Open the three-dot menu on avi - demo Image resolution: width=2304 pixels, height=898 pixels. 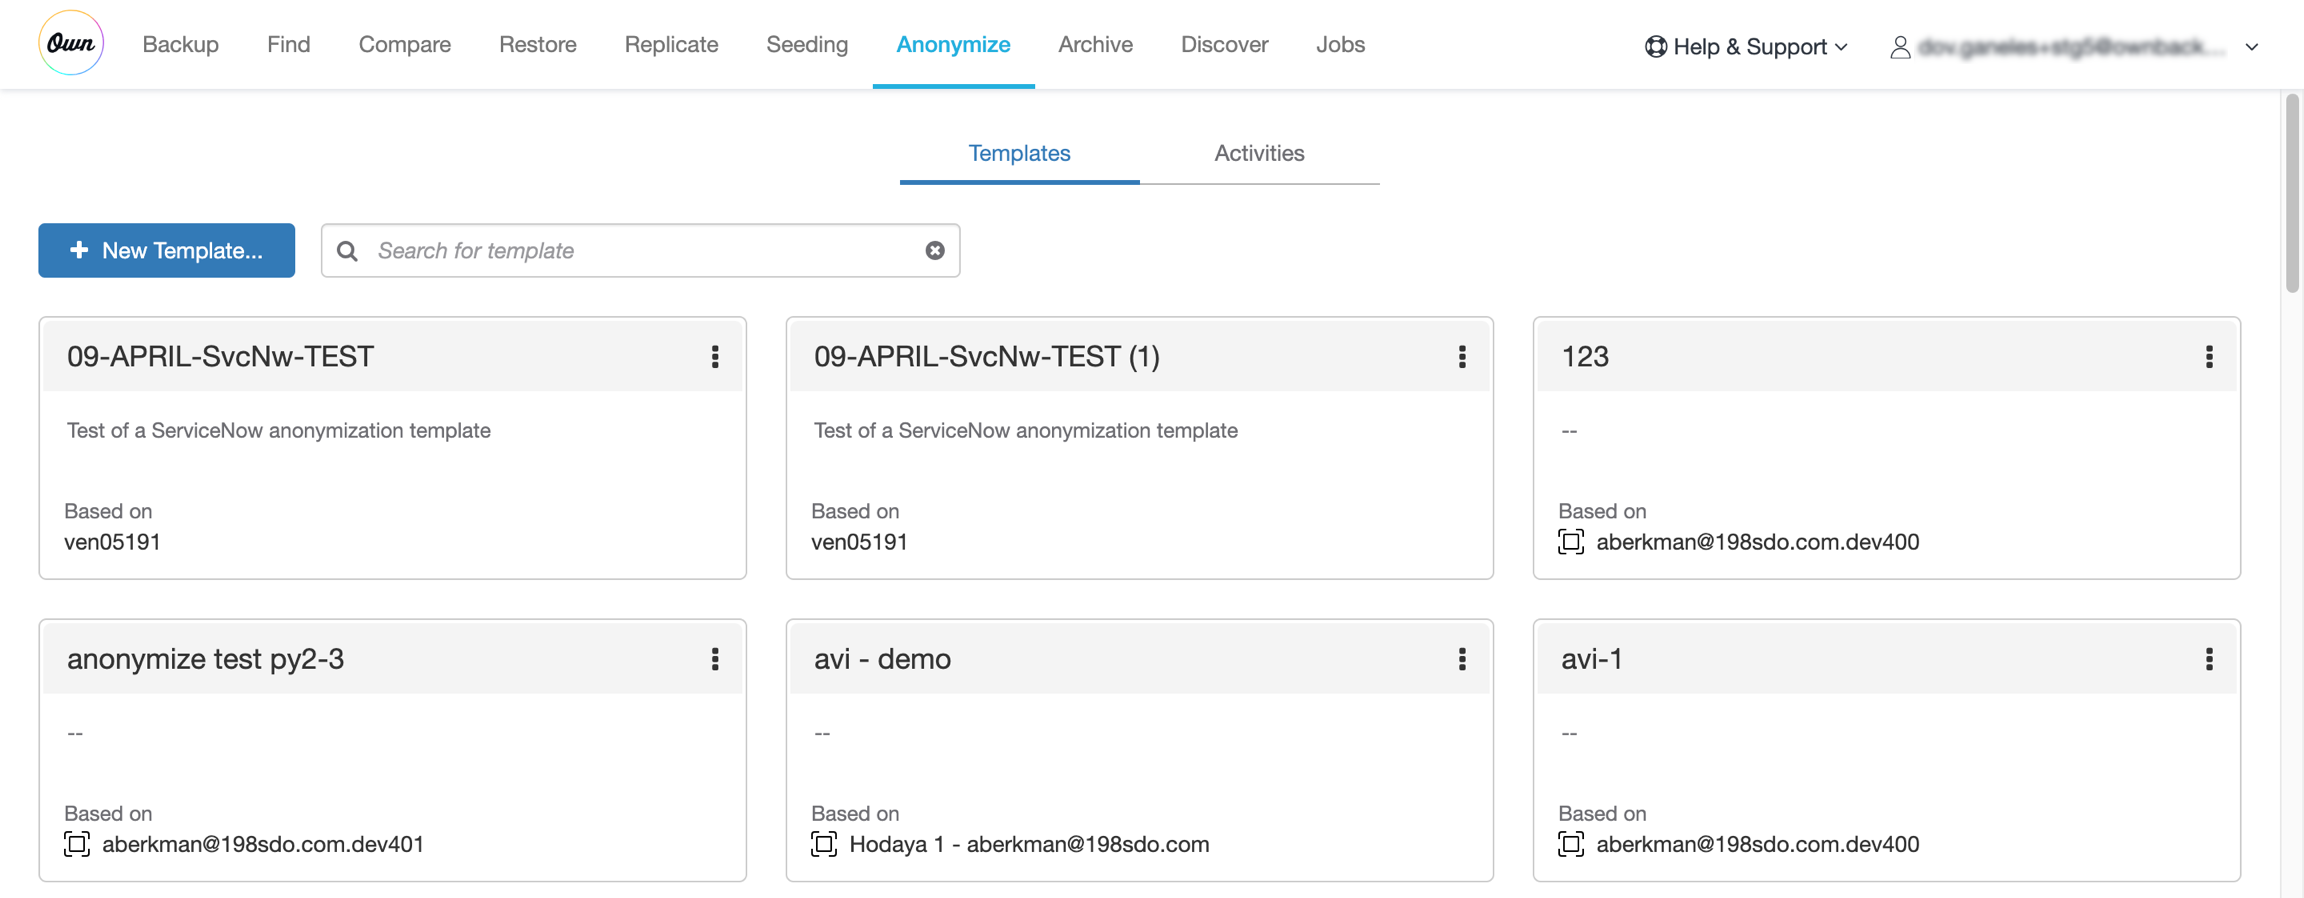pos(1462,659)
